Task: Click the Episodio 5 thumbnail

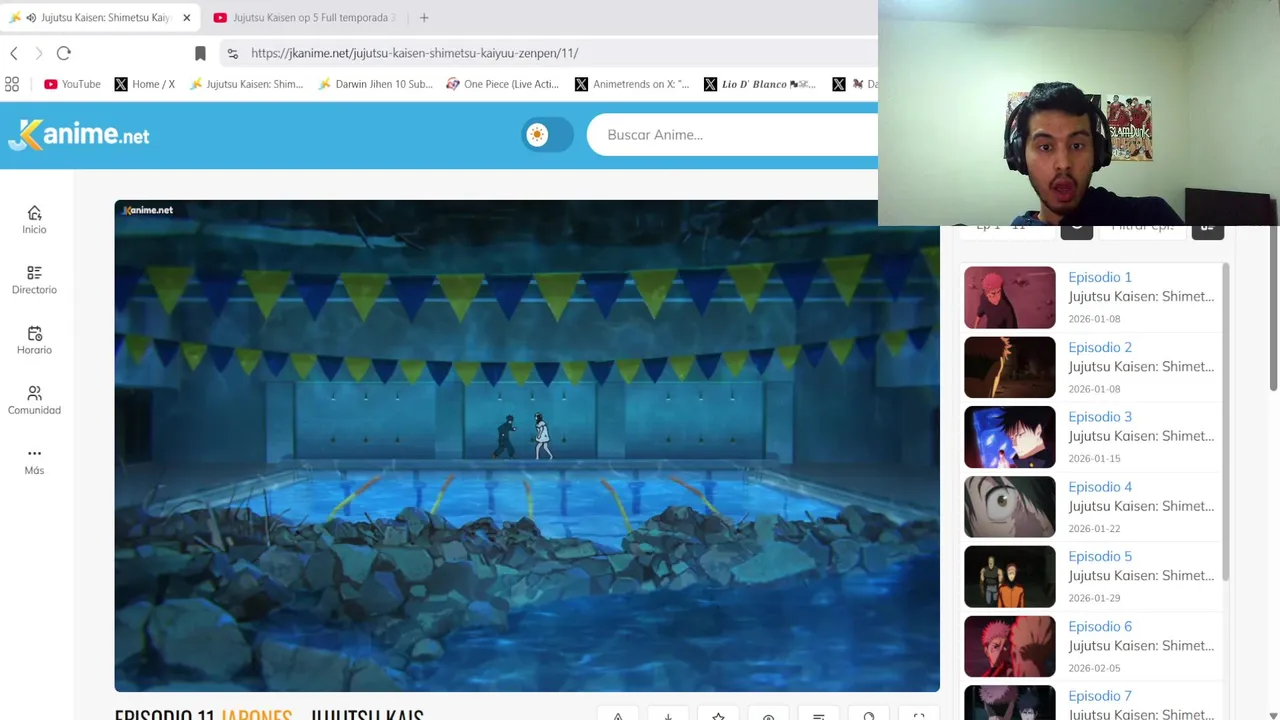Action: point(1009,577)
